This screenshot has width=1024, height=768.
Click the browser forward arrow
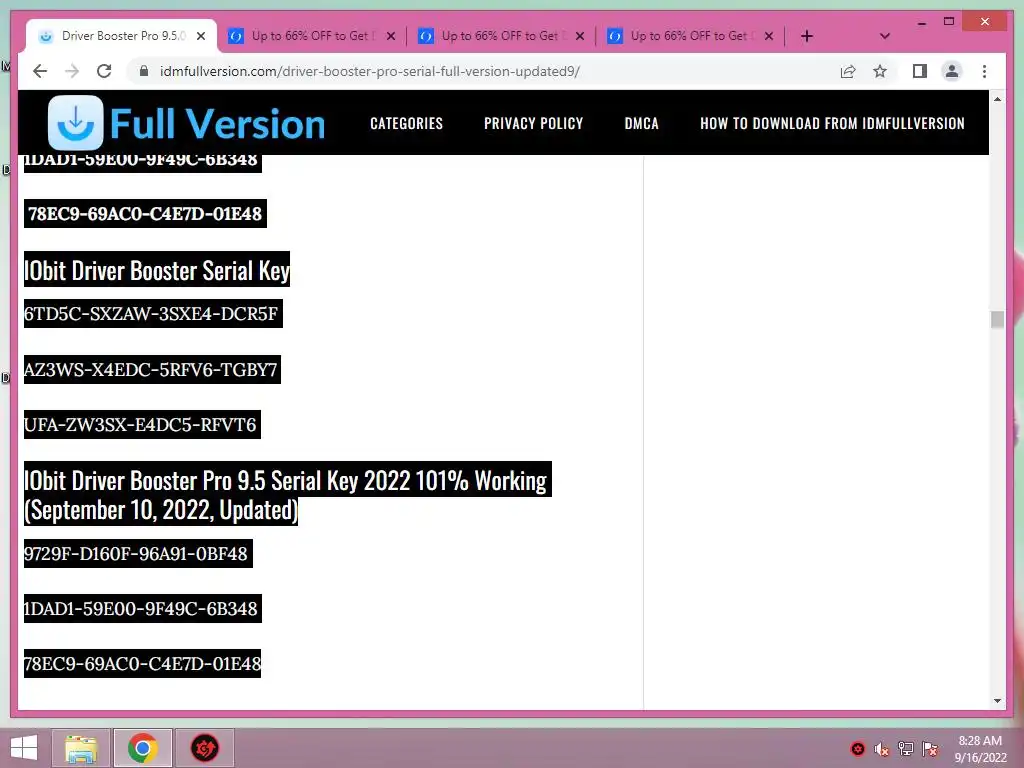72,71
